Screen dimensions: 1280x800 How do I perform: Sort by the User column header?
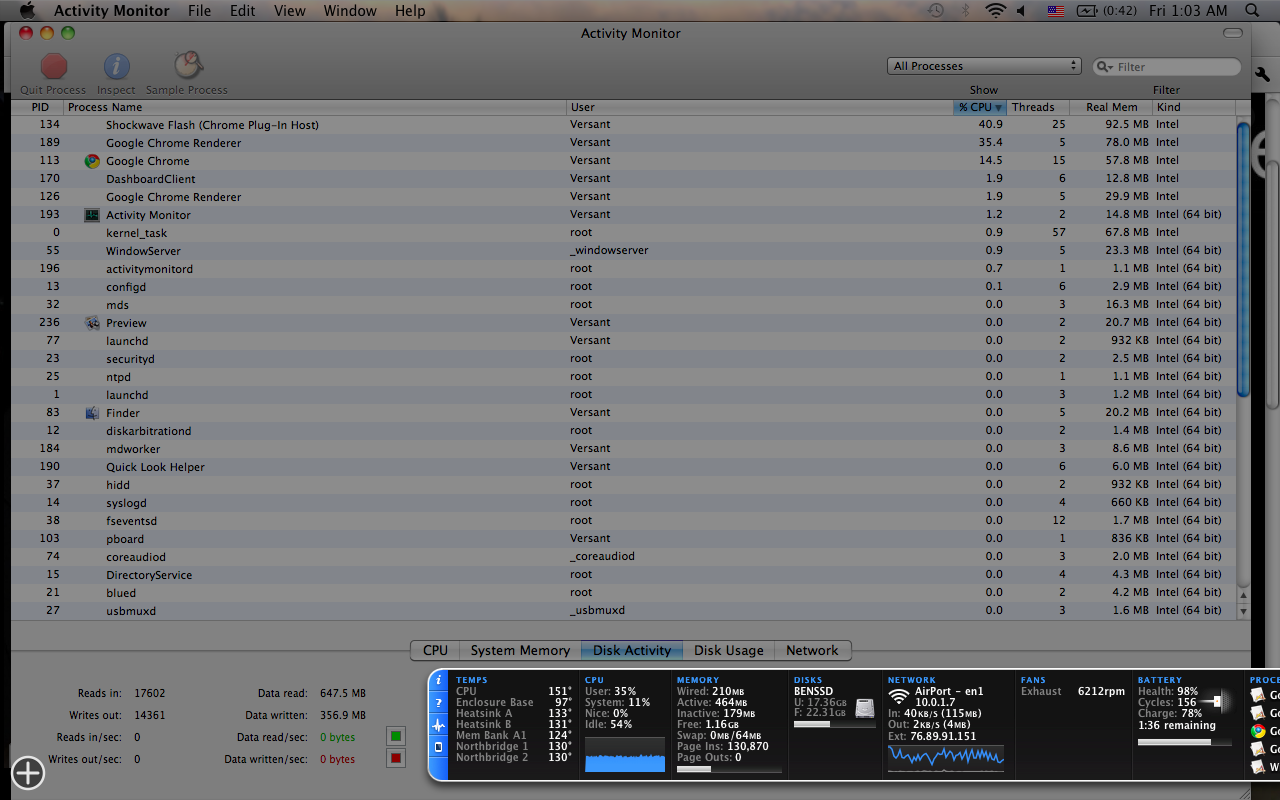(x=760, y=107)
